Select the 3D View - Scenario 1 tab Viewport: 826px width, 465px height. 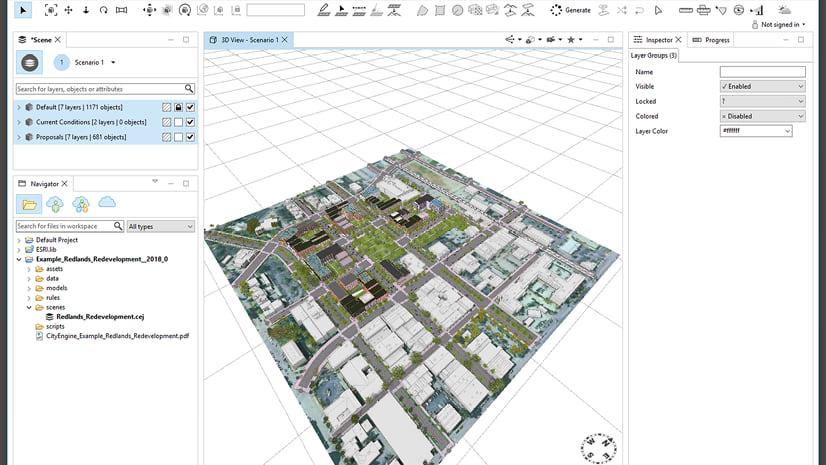(x=249, y=40)
